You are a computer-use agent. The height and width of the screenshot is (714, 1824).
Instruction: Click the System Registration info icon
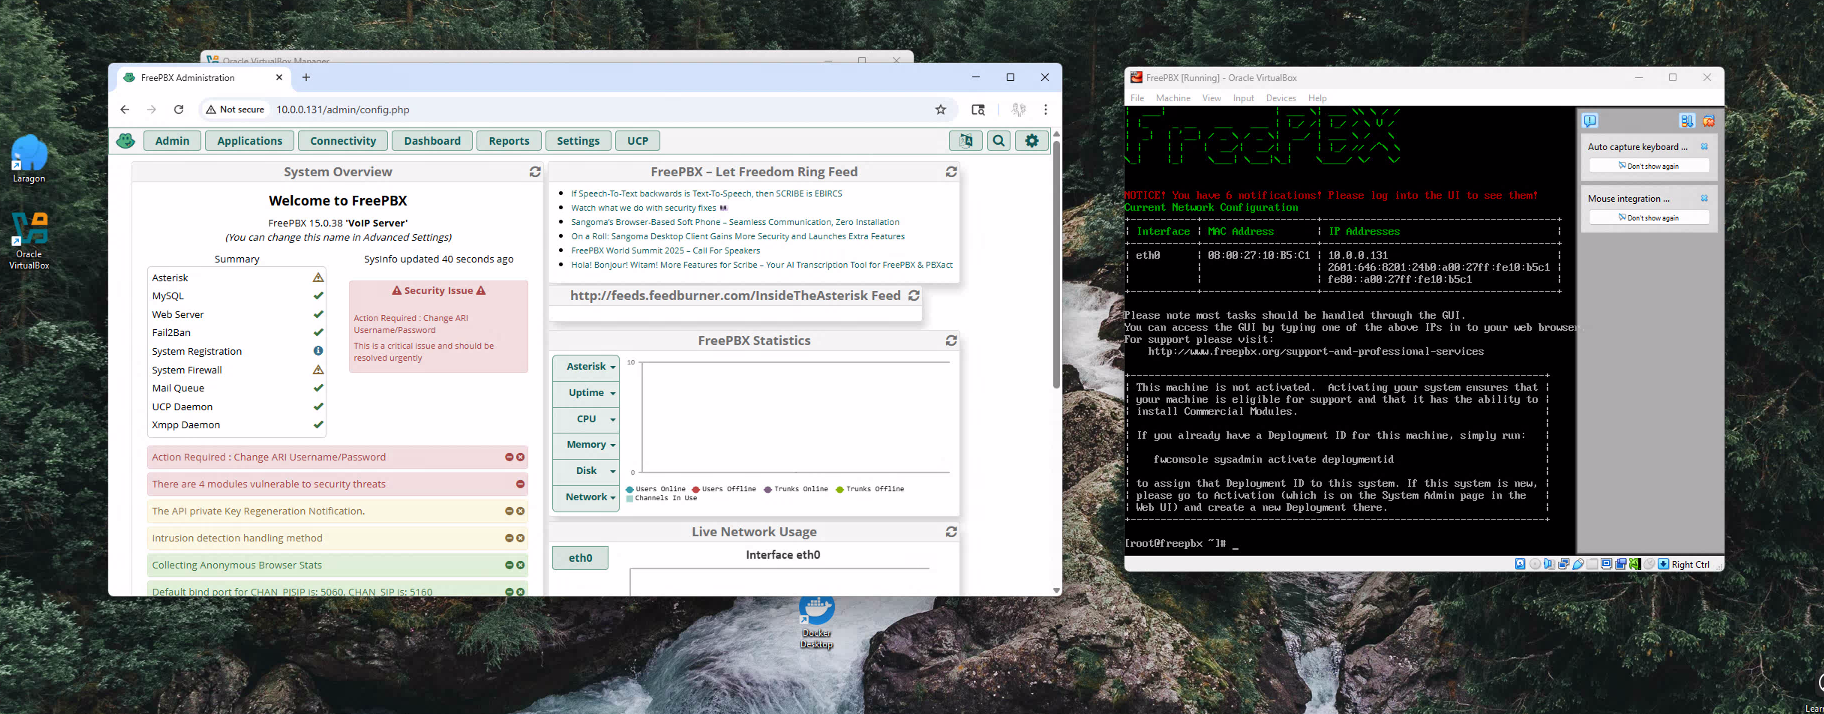click(318, 351)
